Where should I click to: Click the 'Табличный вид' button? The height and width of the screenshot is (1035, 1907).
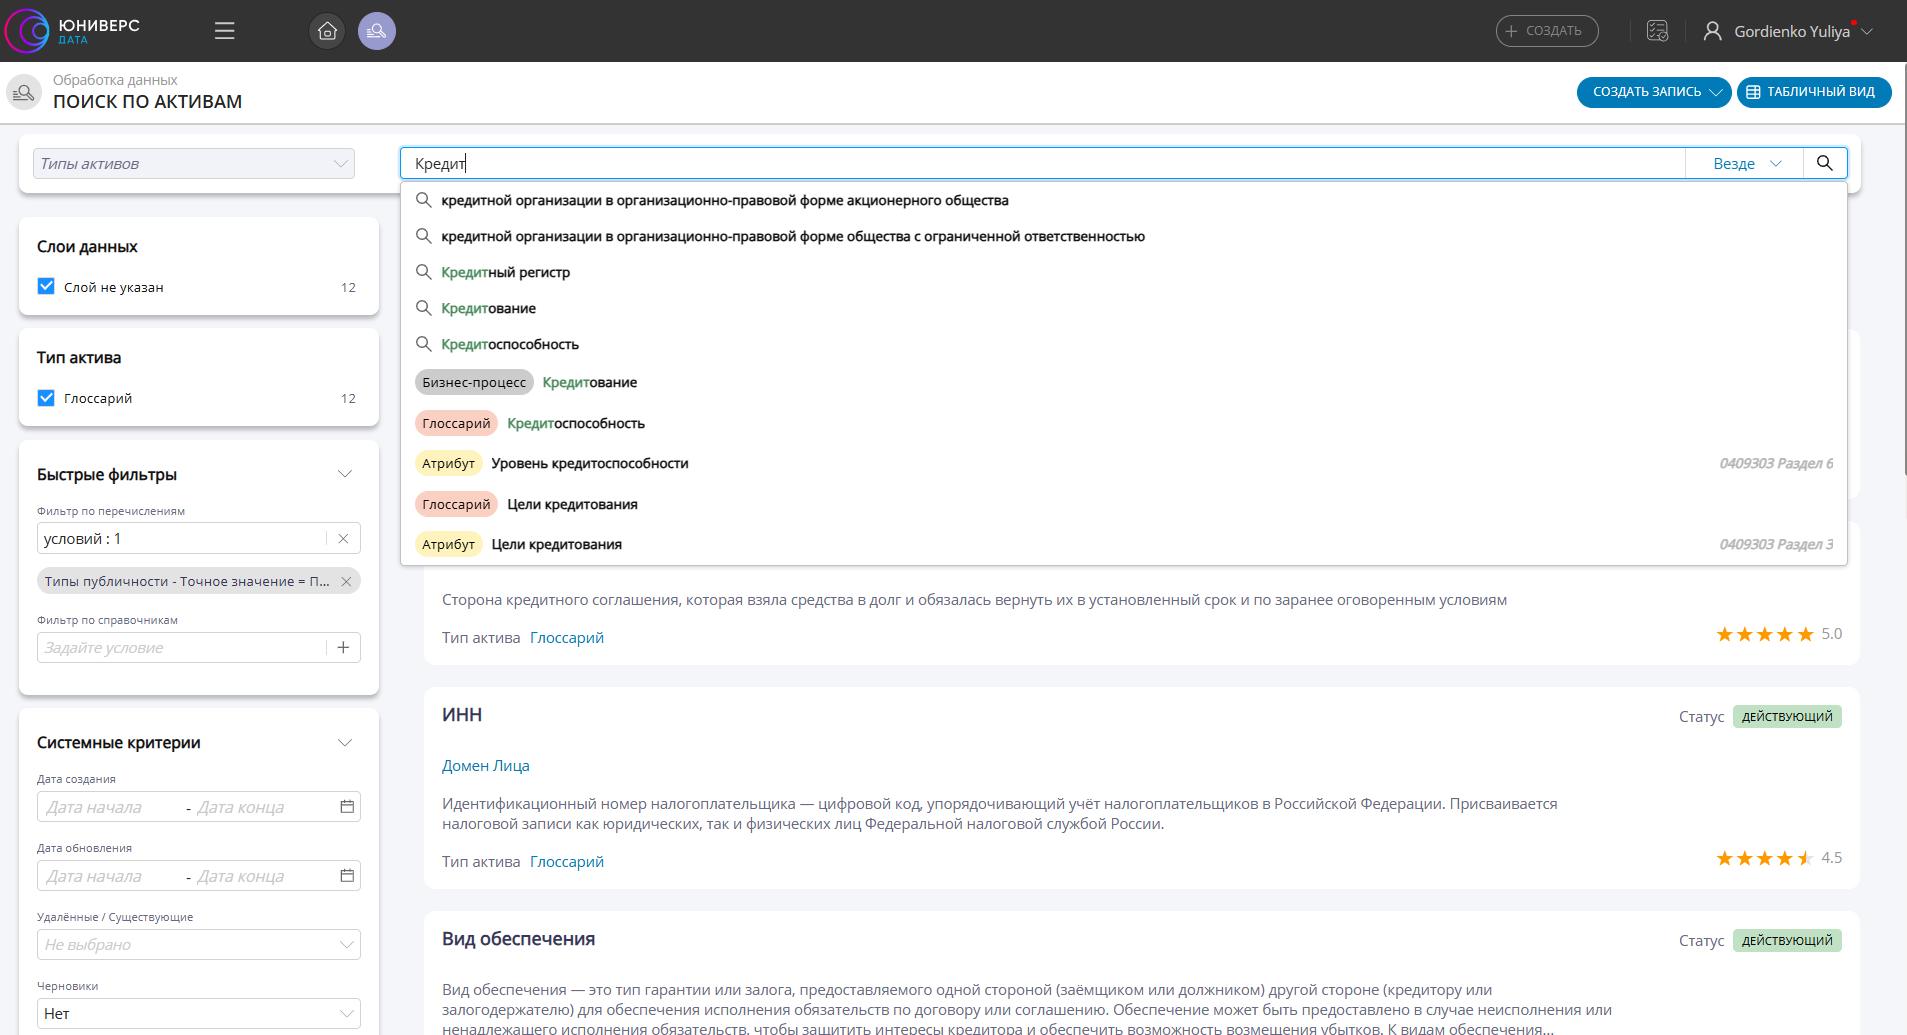pos(1812,92)
